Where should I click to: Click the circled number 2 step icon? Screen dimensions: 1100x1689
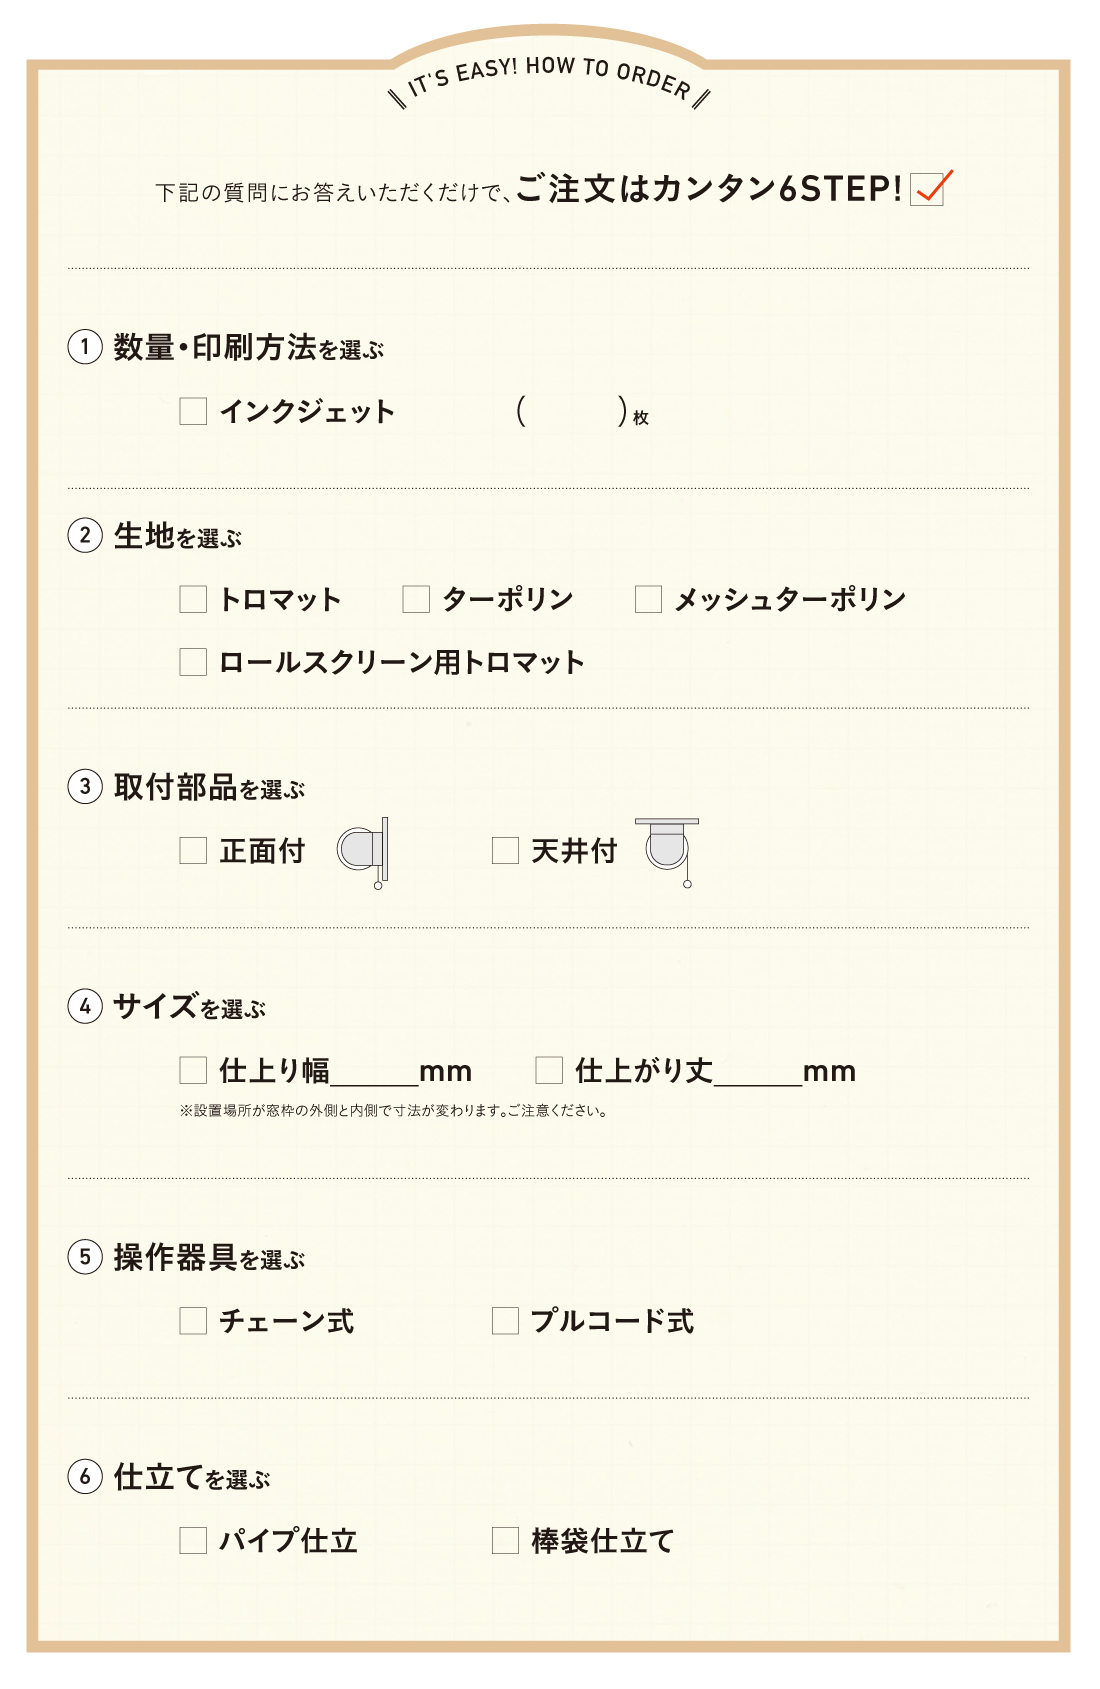(x=85, y=535)
